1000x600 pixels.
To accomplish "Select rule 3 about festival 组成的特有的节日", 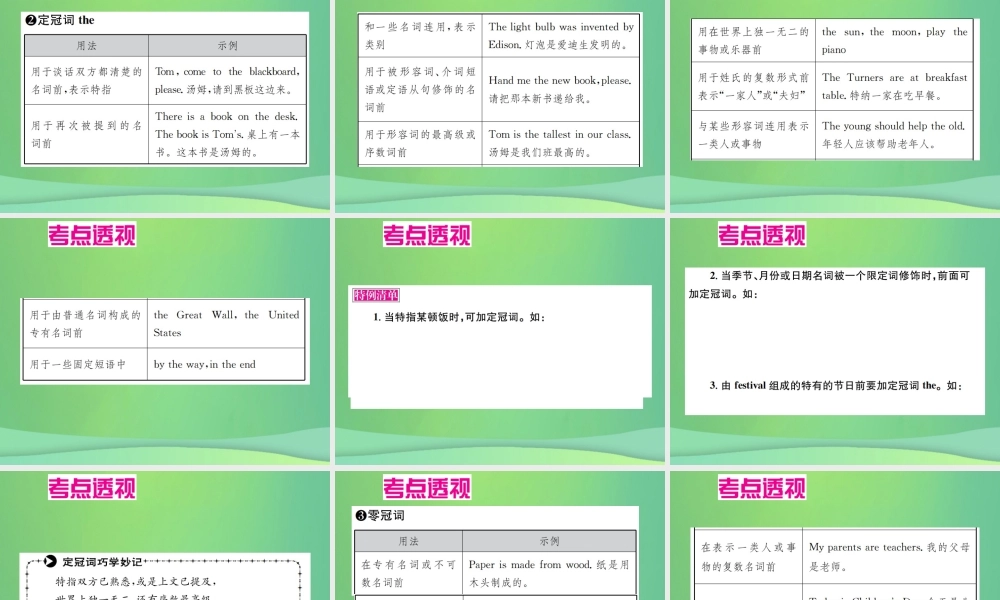I will tap(835, 385).
